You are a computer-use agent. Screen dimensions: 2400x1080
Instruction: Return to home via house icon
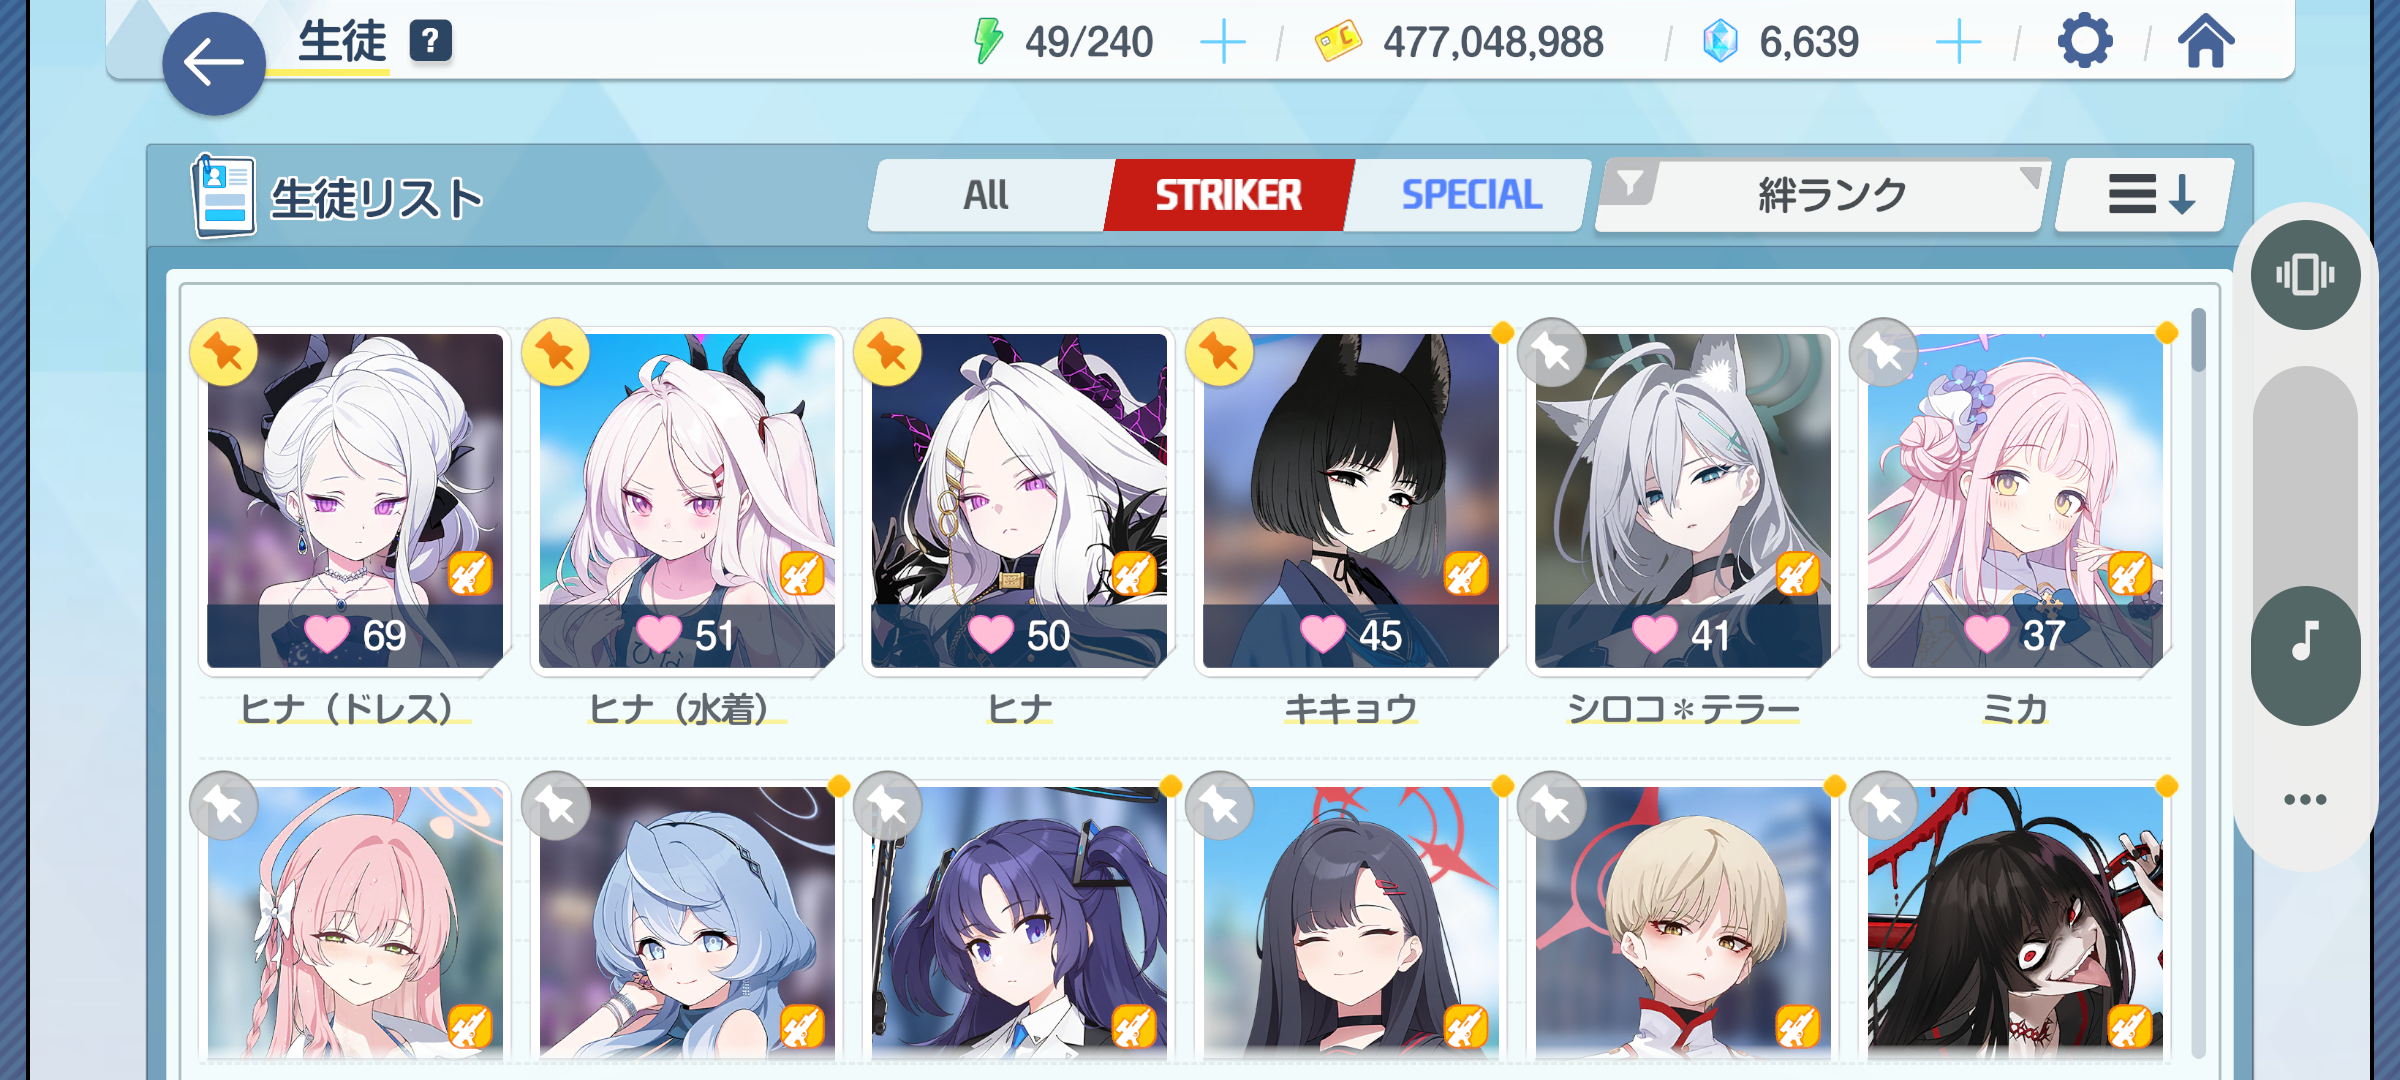[2205, 42]
